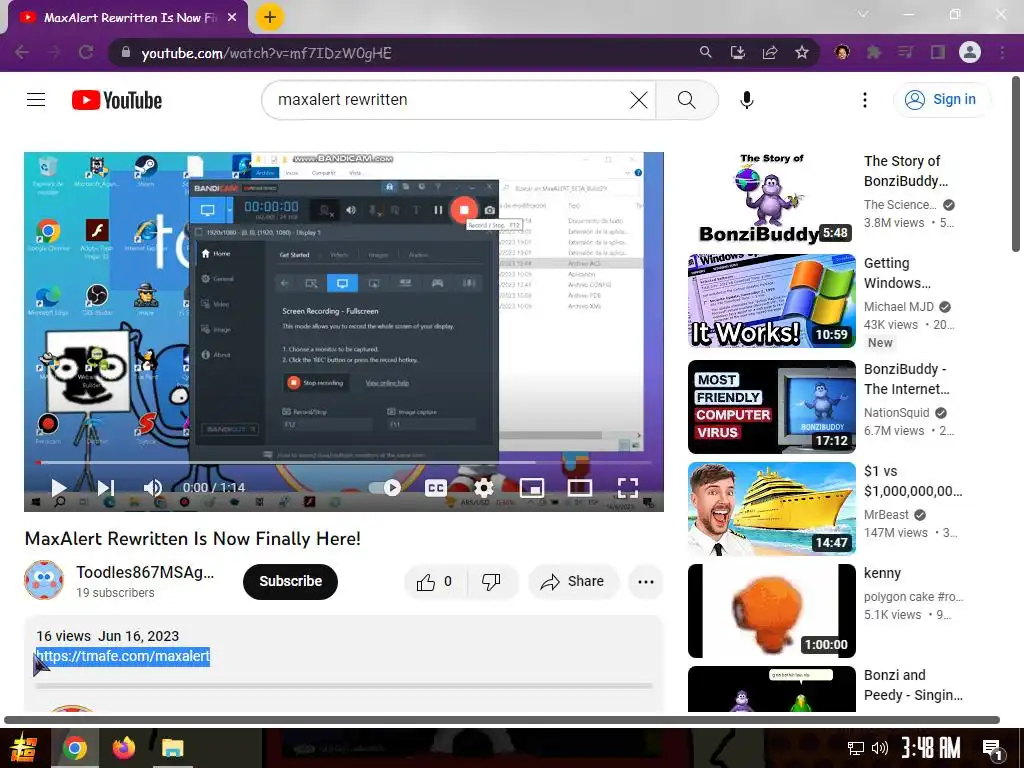Screen dimensions: 1024x768
Task: Open YouTube settings three-dot menu
Action: tap(865, 100)
